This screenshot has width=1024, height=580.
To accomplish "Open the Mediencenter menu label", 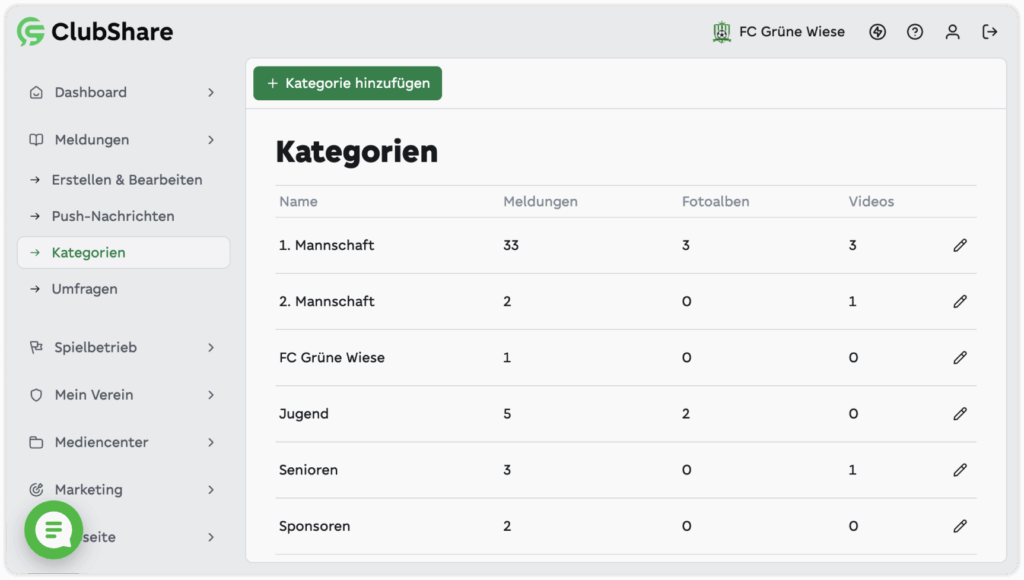I will tap(101, 442).
